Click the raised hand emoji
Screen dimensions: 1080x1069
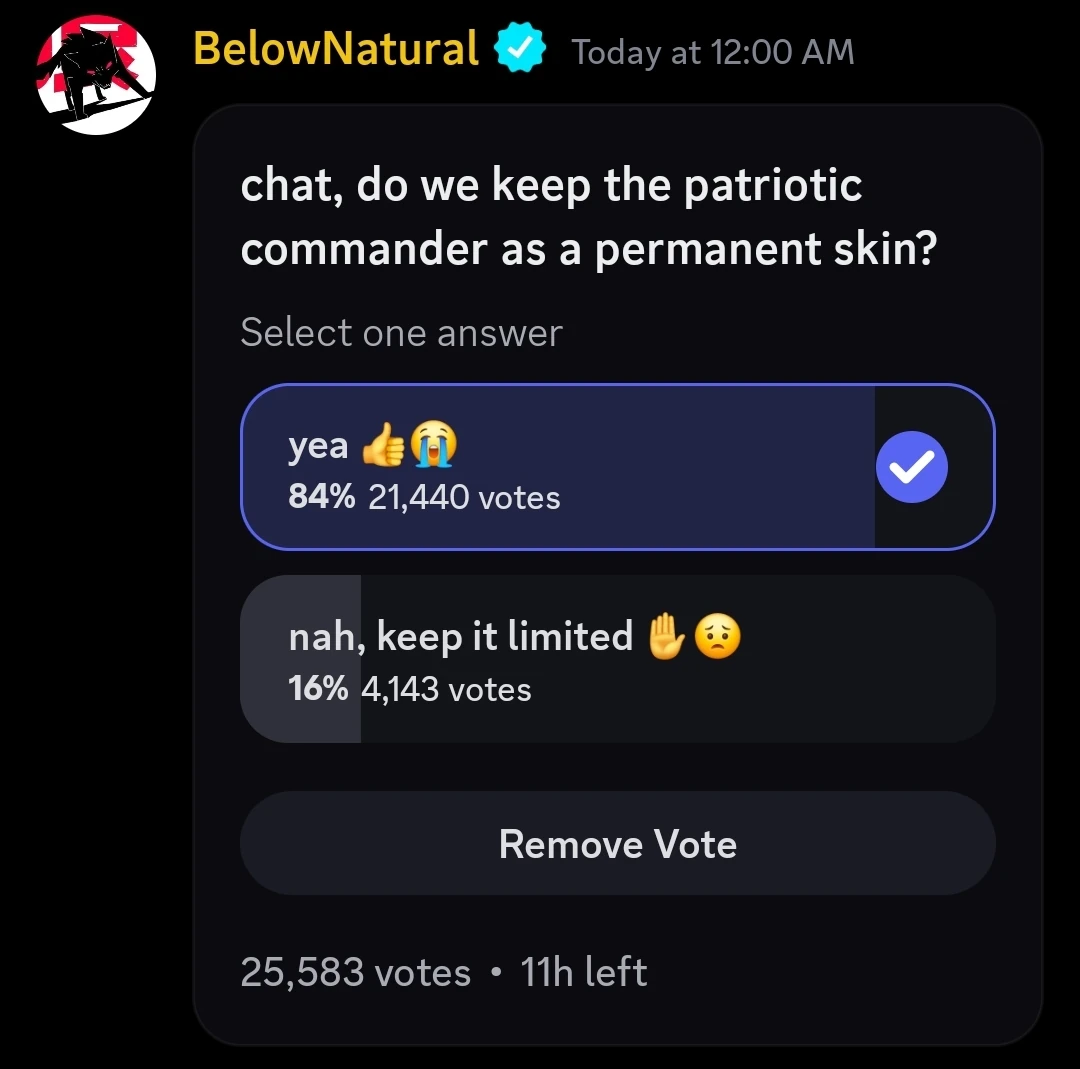[x=667, y=636]
